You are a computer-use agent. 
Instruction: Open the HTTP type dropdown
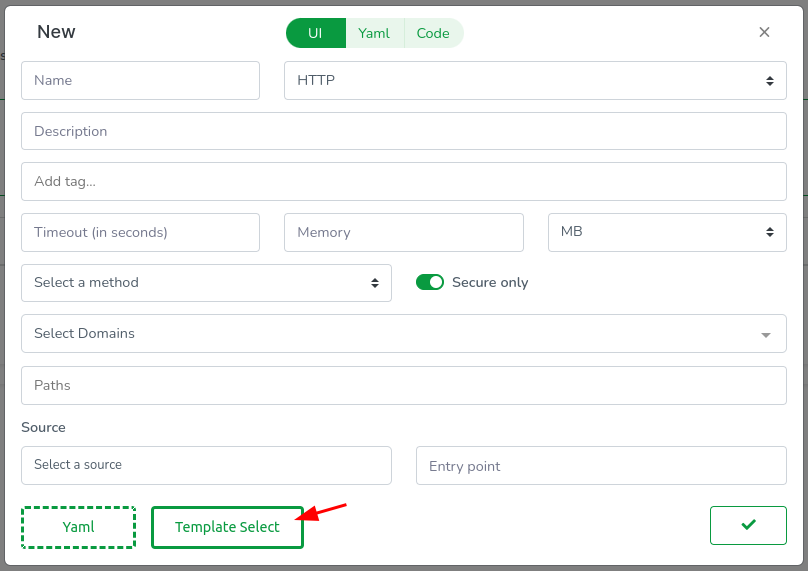tap(535, 80)
